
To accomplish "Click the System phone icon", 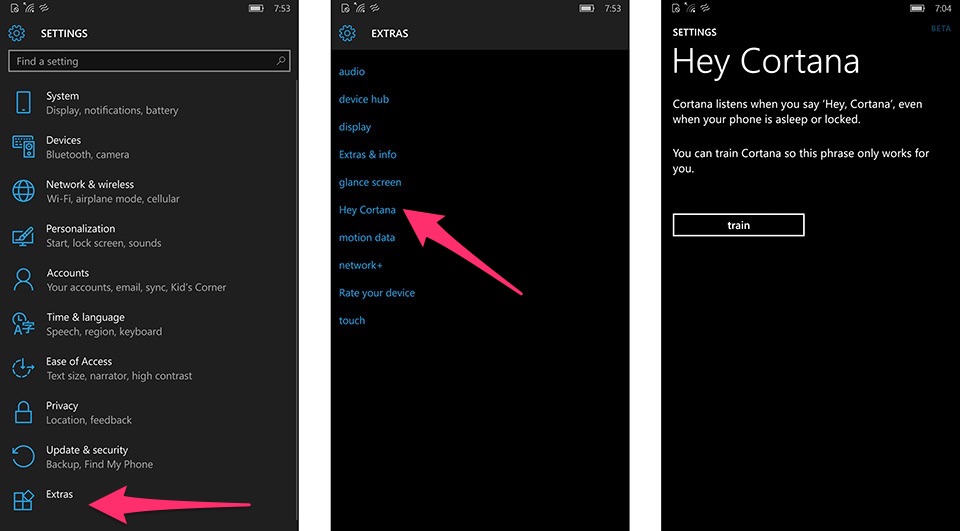I will tap(23, 102).
